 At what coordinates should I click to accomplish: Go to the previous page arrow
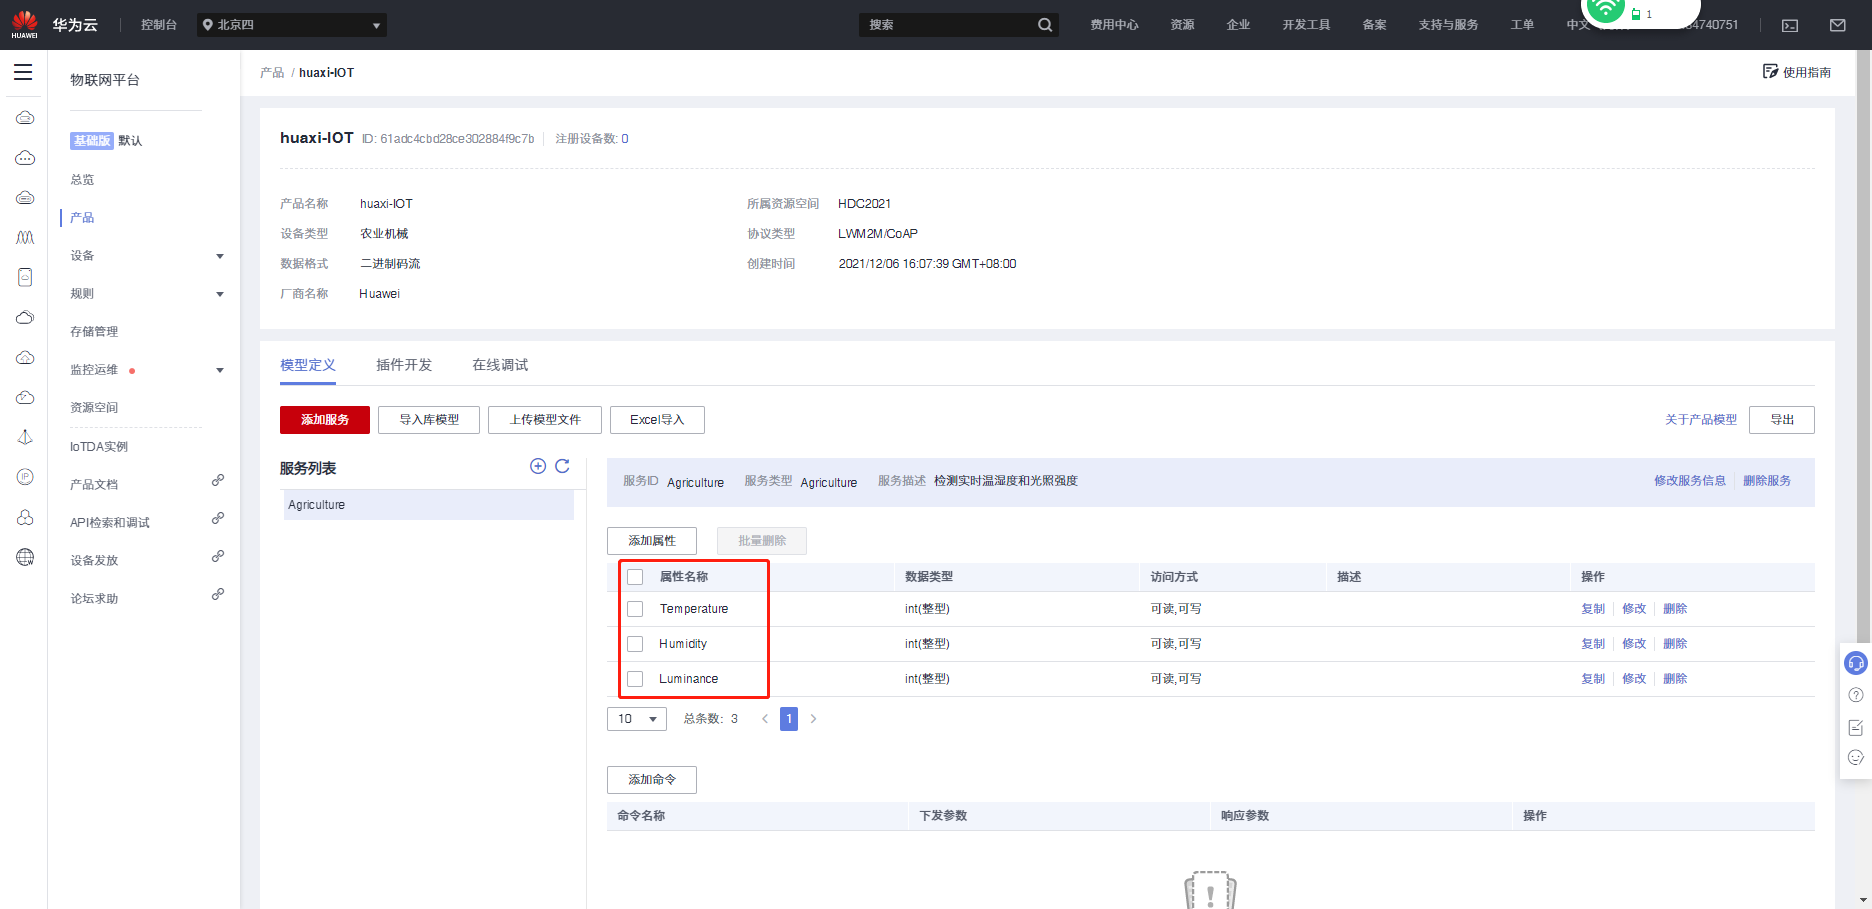(x=765, y=719)
